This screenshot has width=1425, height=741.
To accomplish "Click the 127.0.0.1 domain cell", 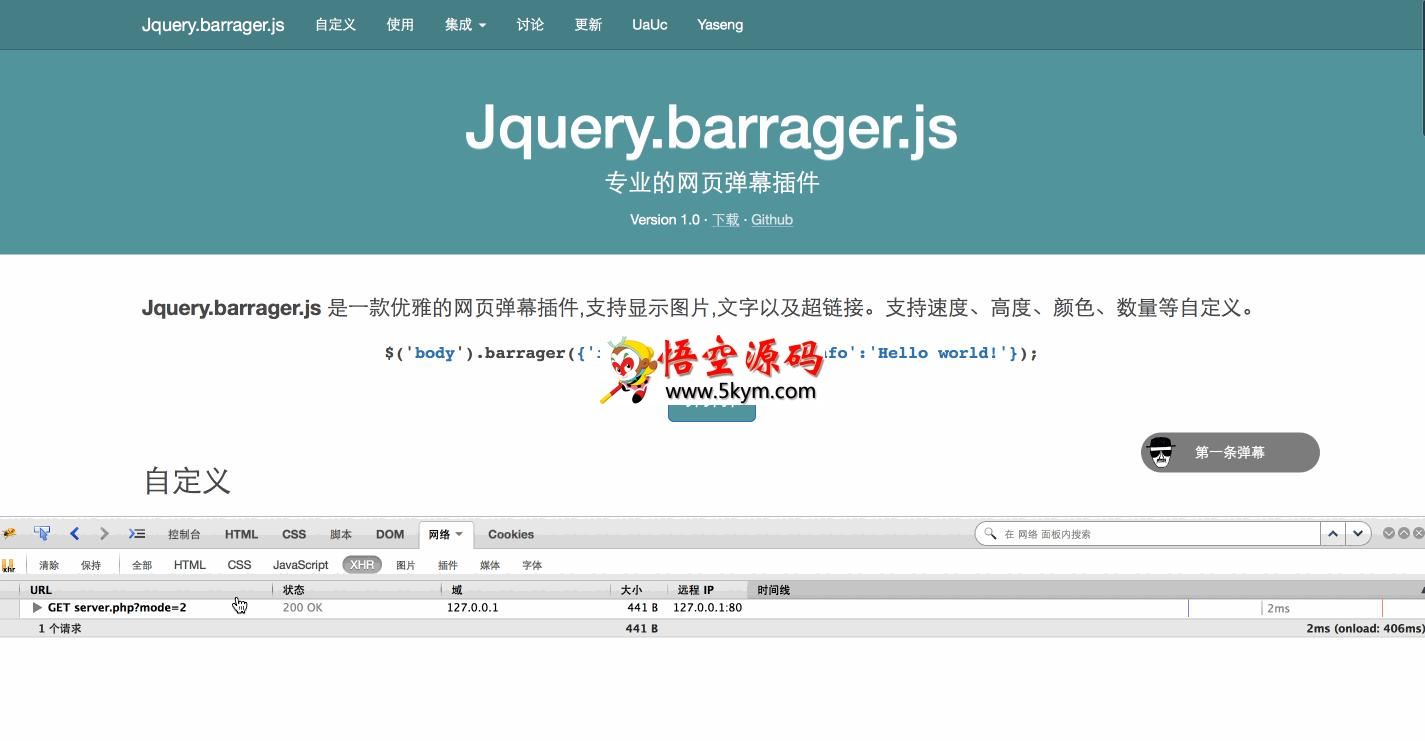I will pos(472,608).
